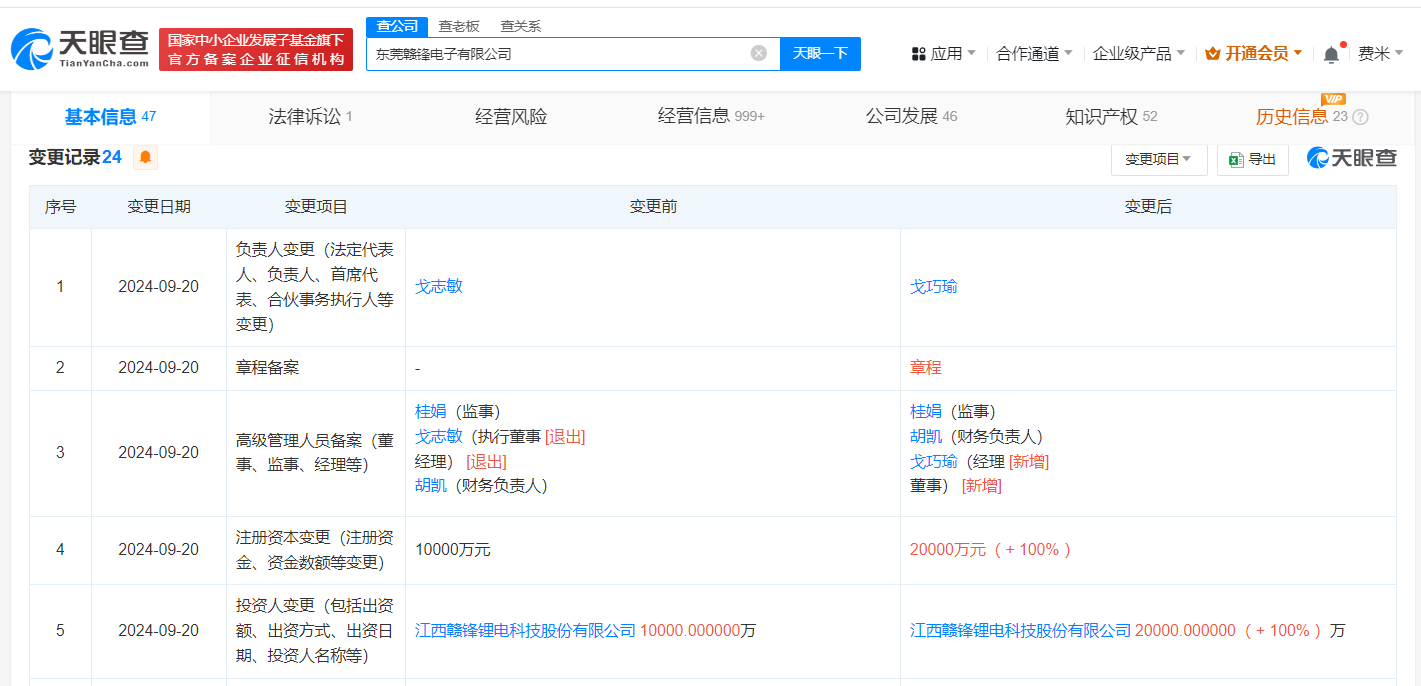This screenshot has width=1421, height=686.
Task: Open 胡凯 link in row 3 变更后 column
Action: pyautogui.click(x=926, y=436)
